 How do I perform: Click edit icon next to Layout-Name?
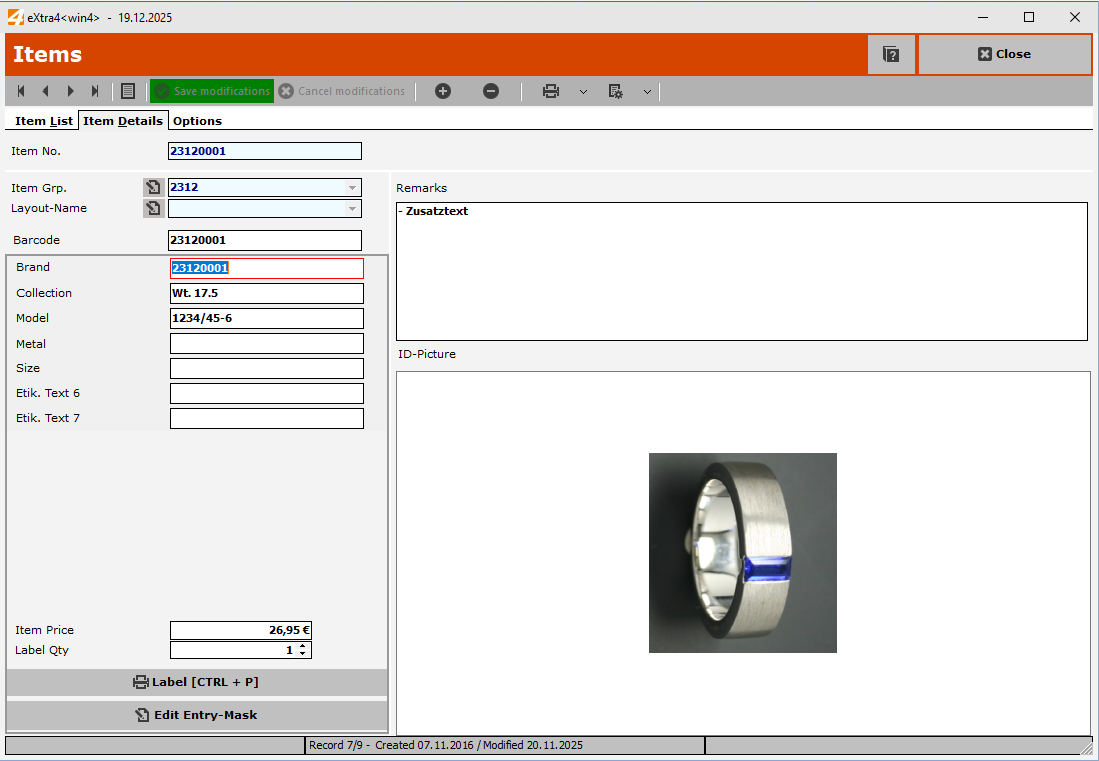click(153, 208)
